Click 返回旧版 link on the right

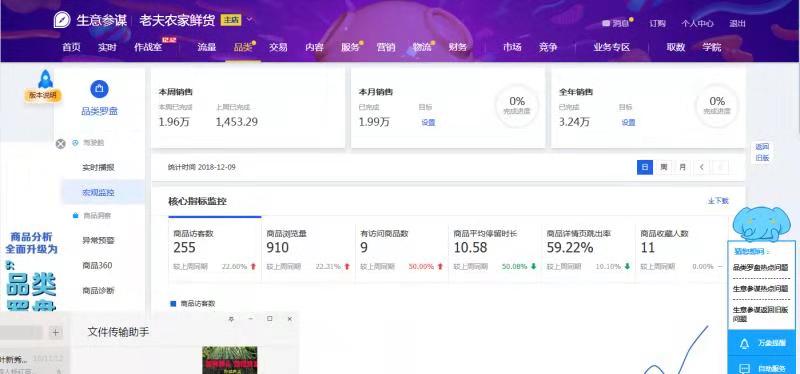coord(762,152)
